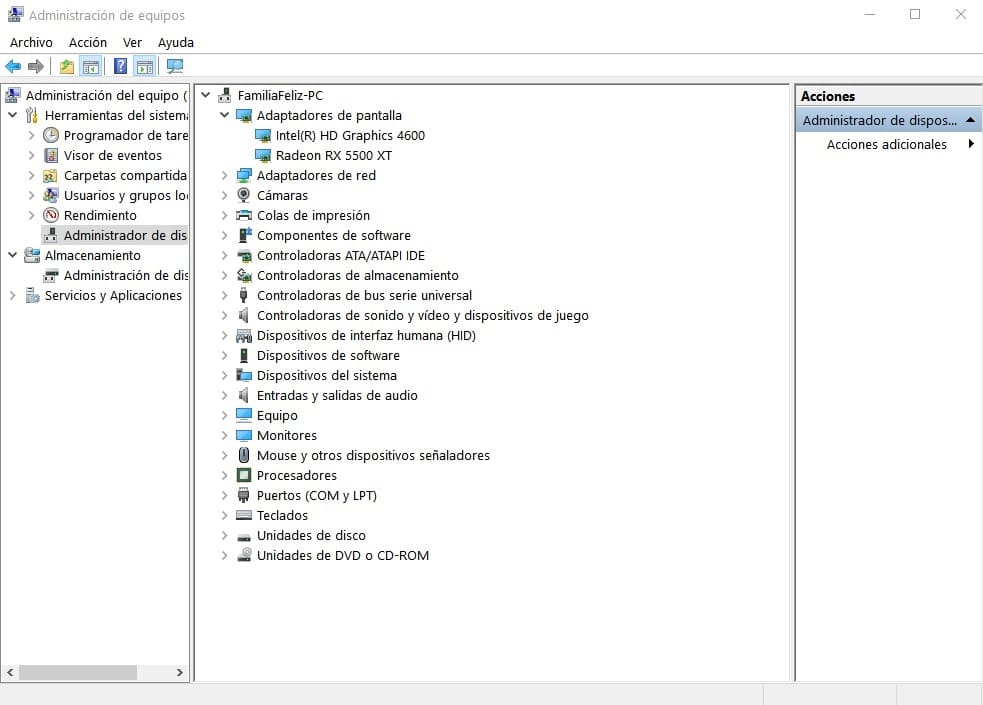
Task: Select the Radeon RX 5500 XT adapter
Action: tap(333, 155)
